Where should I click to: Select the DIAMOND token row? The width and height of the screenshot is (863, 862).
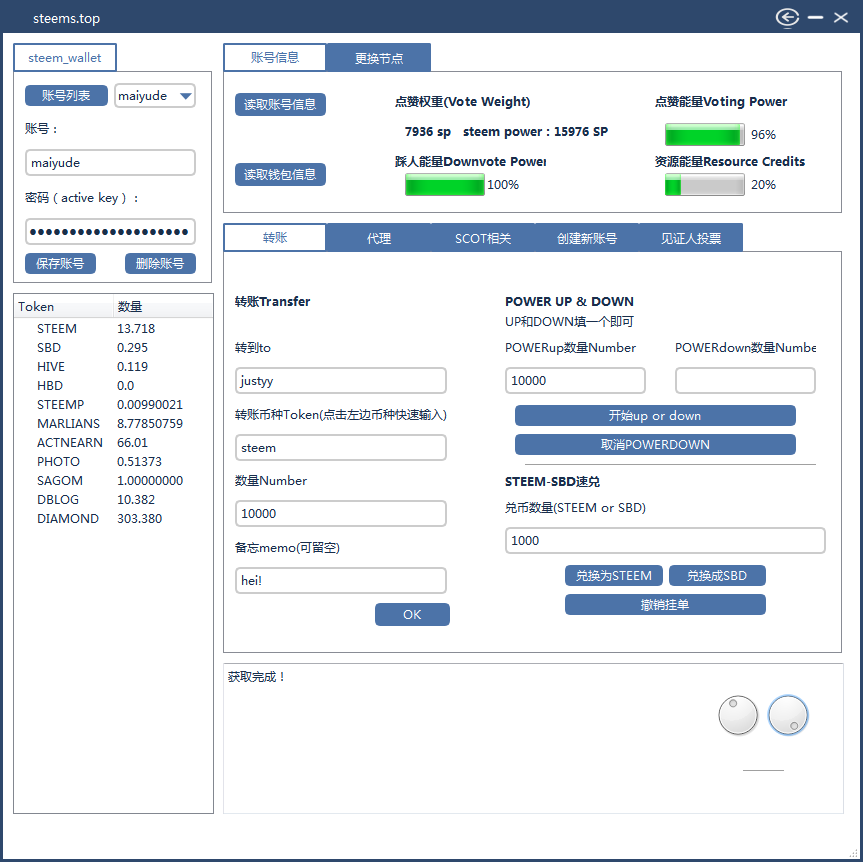coord(113,519)
